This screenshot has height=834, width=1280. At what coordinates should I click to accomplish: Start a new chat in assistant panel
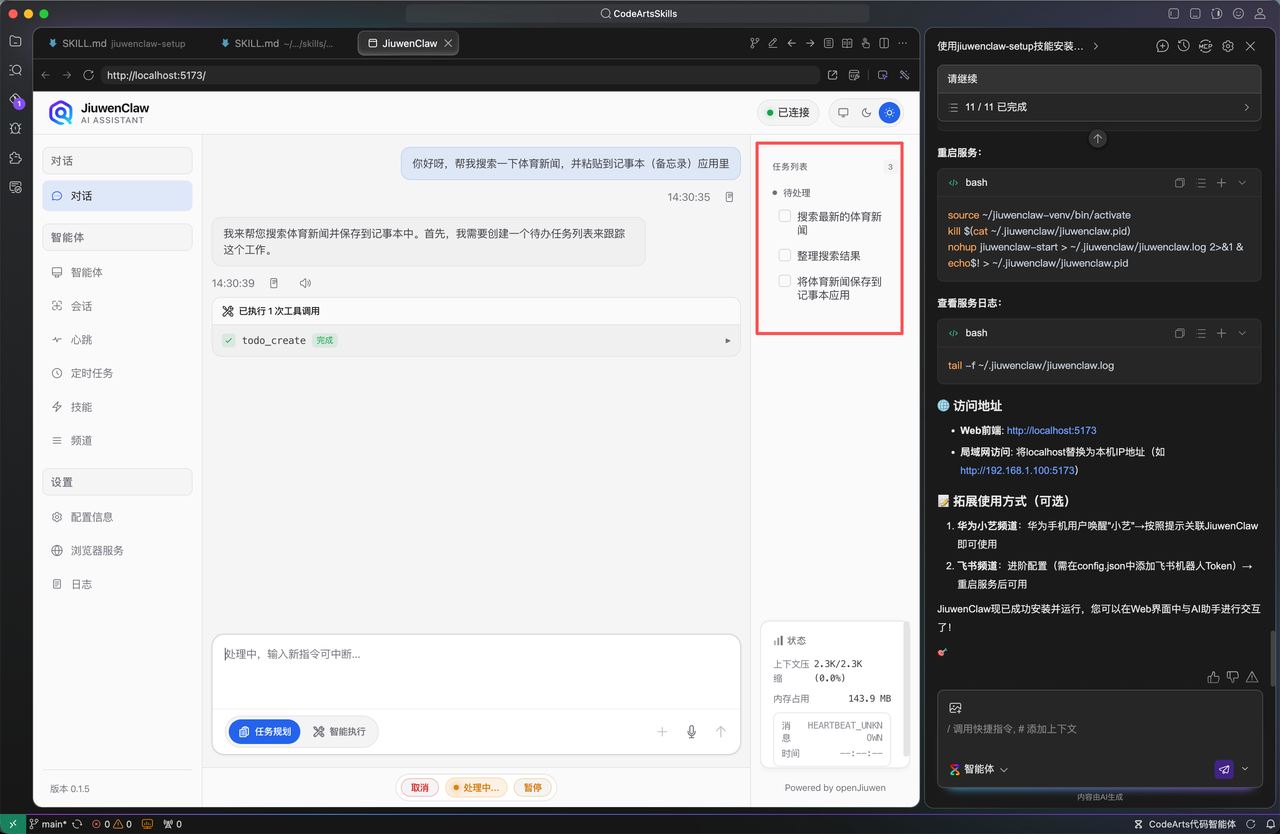(x=1162, y=46)
